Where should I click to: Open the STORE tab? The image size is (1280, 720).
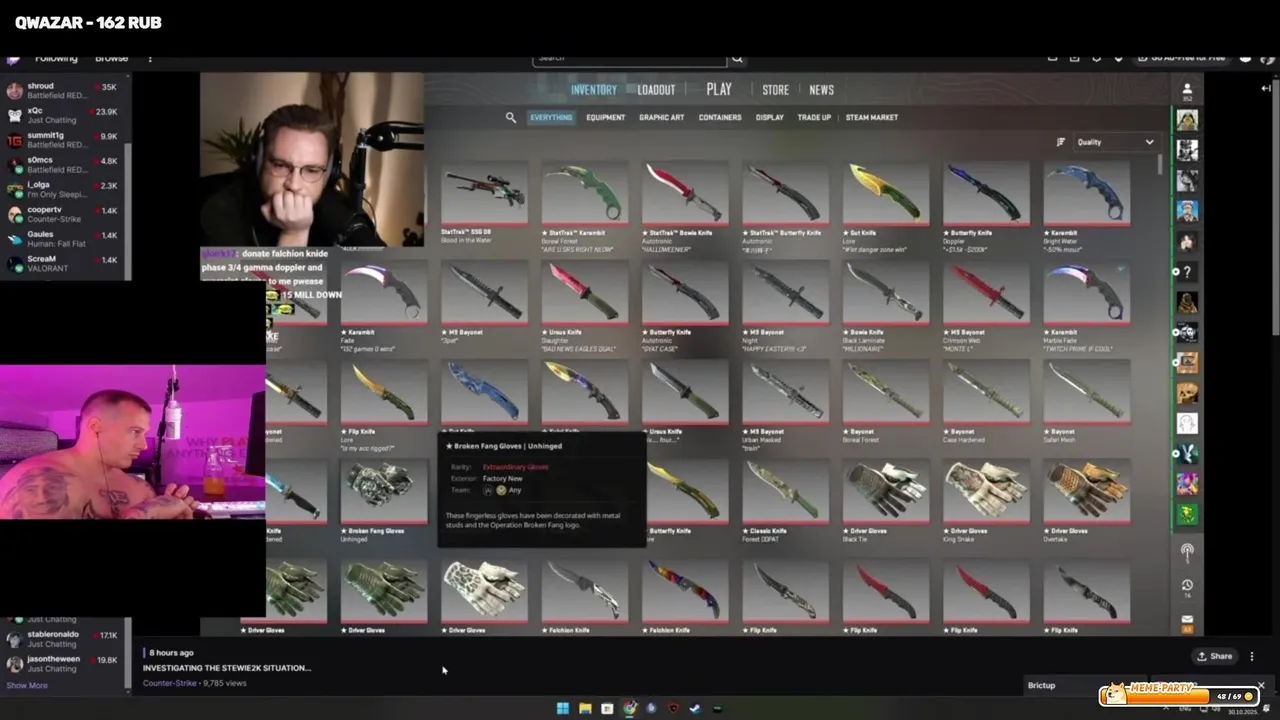coord(775,90)
